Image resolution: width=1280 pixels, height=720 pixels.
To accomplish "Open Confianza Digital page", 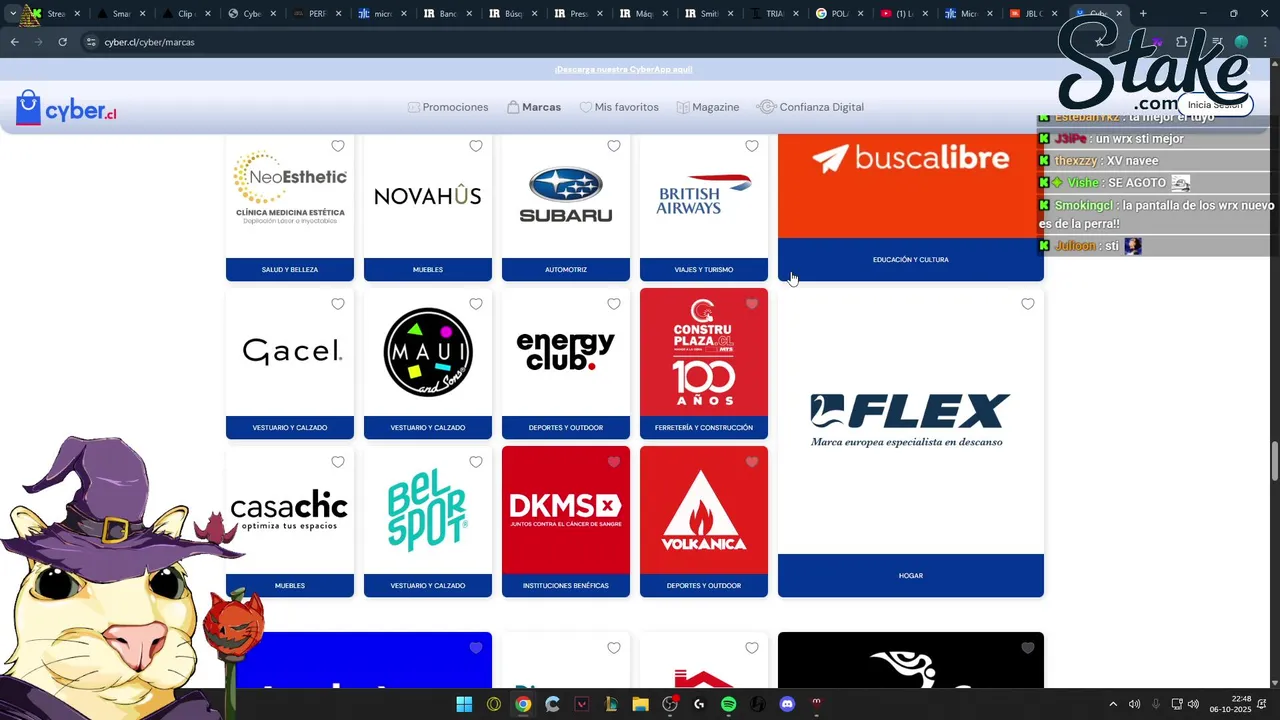I will [x=811, y=107].
